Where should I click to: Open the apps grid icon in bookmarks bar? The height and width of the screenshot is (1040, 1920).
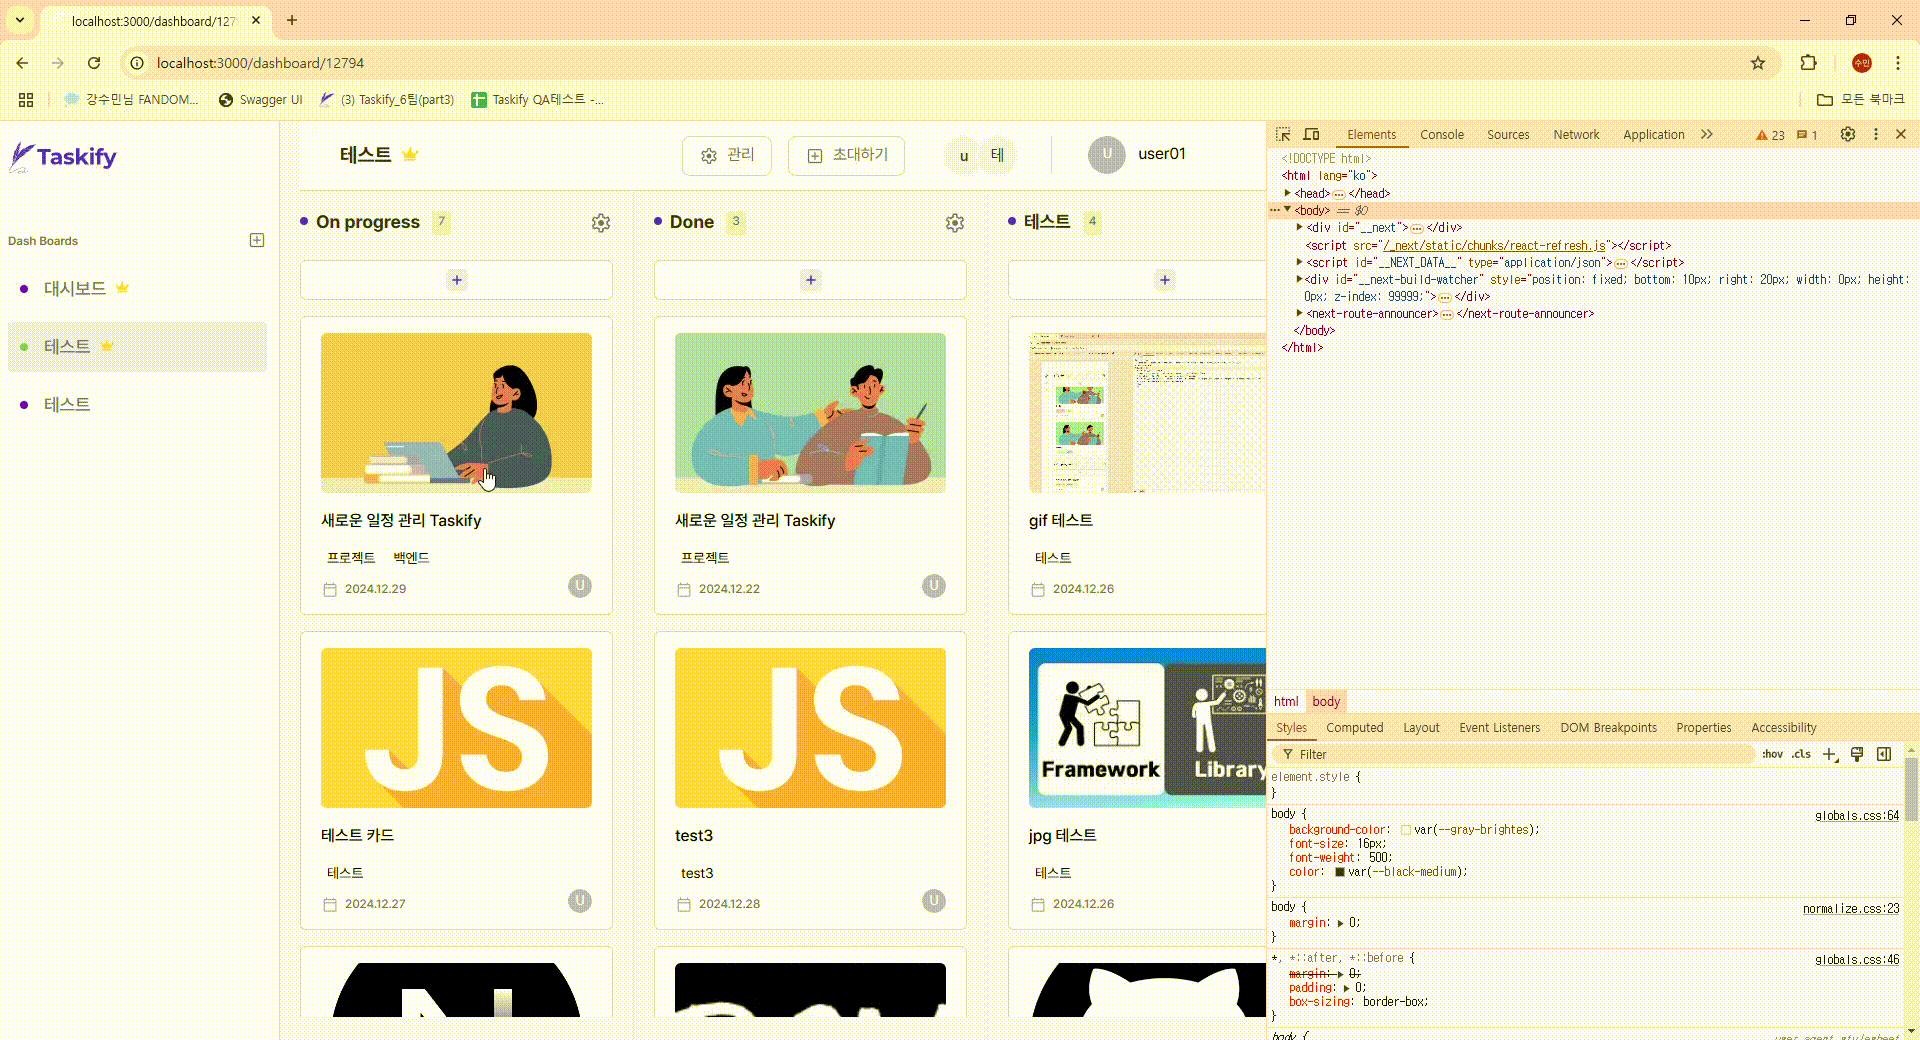click(26, 99)
